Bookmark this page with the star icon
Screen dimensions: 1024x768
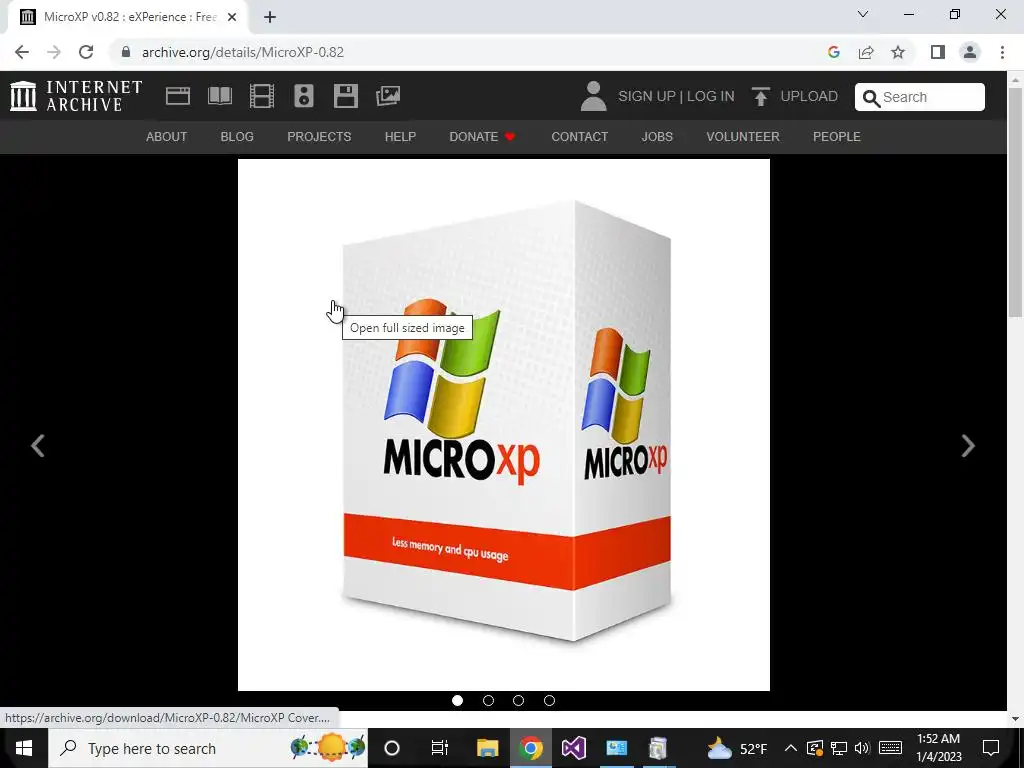pyautogui.click(x=899, y=52)
